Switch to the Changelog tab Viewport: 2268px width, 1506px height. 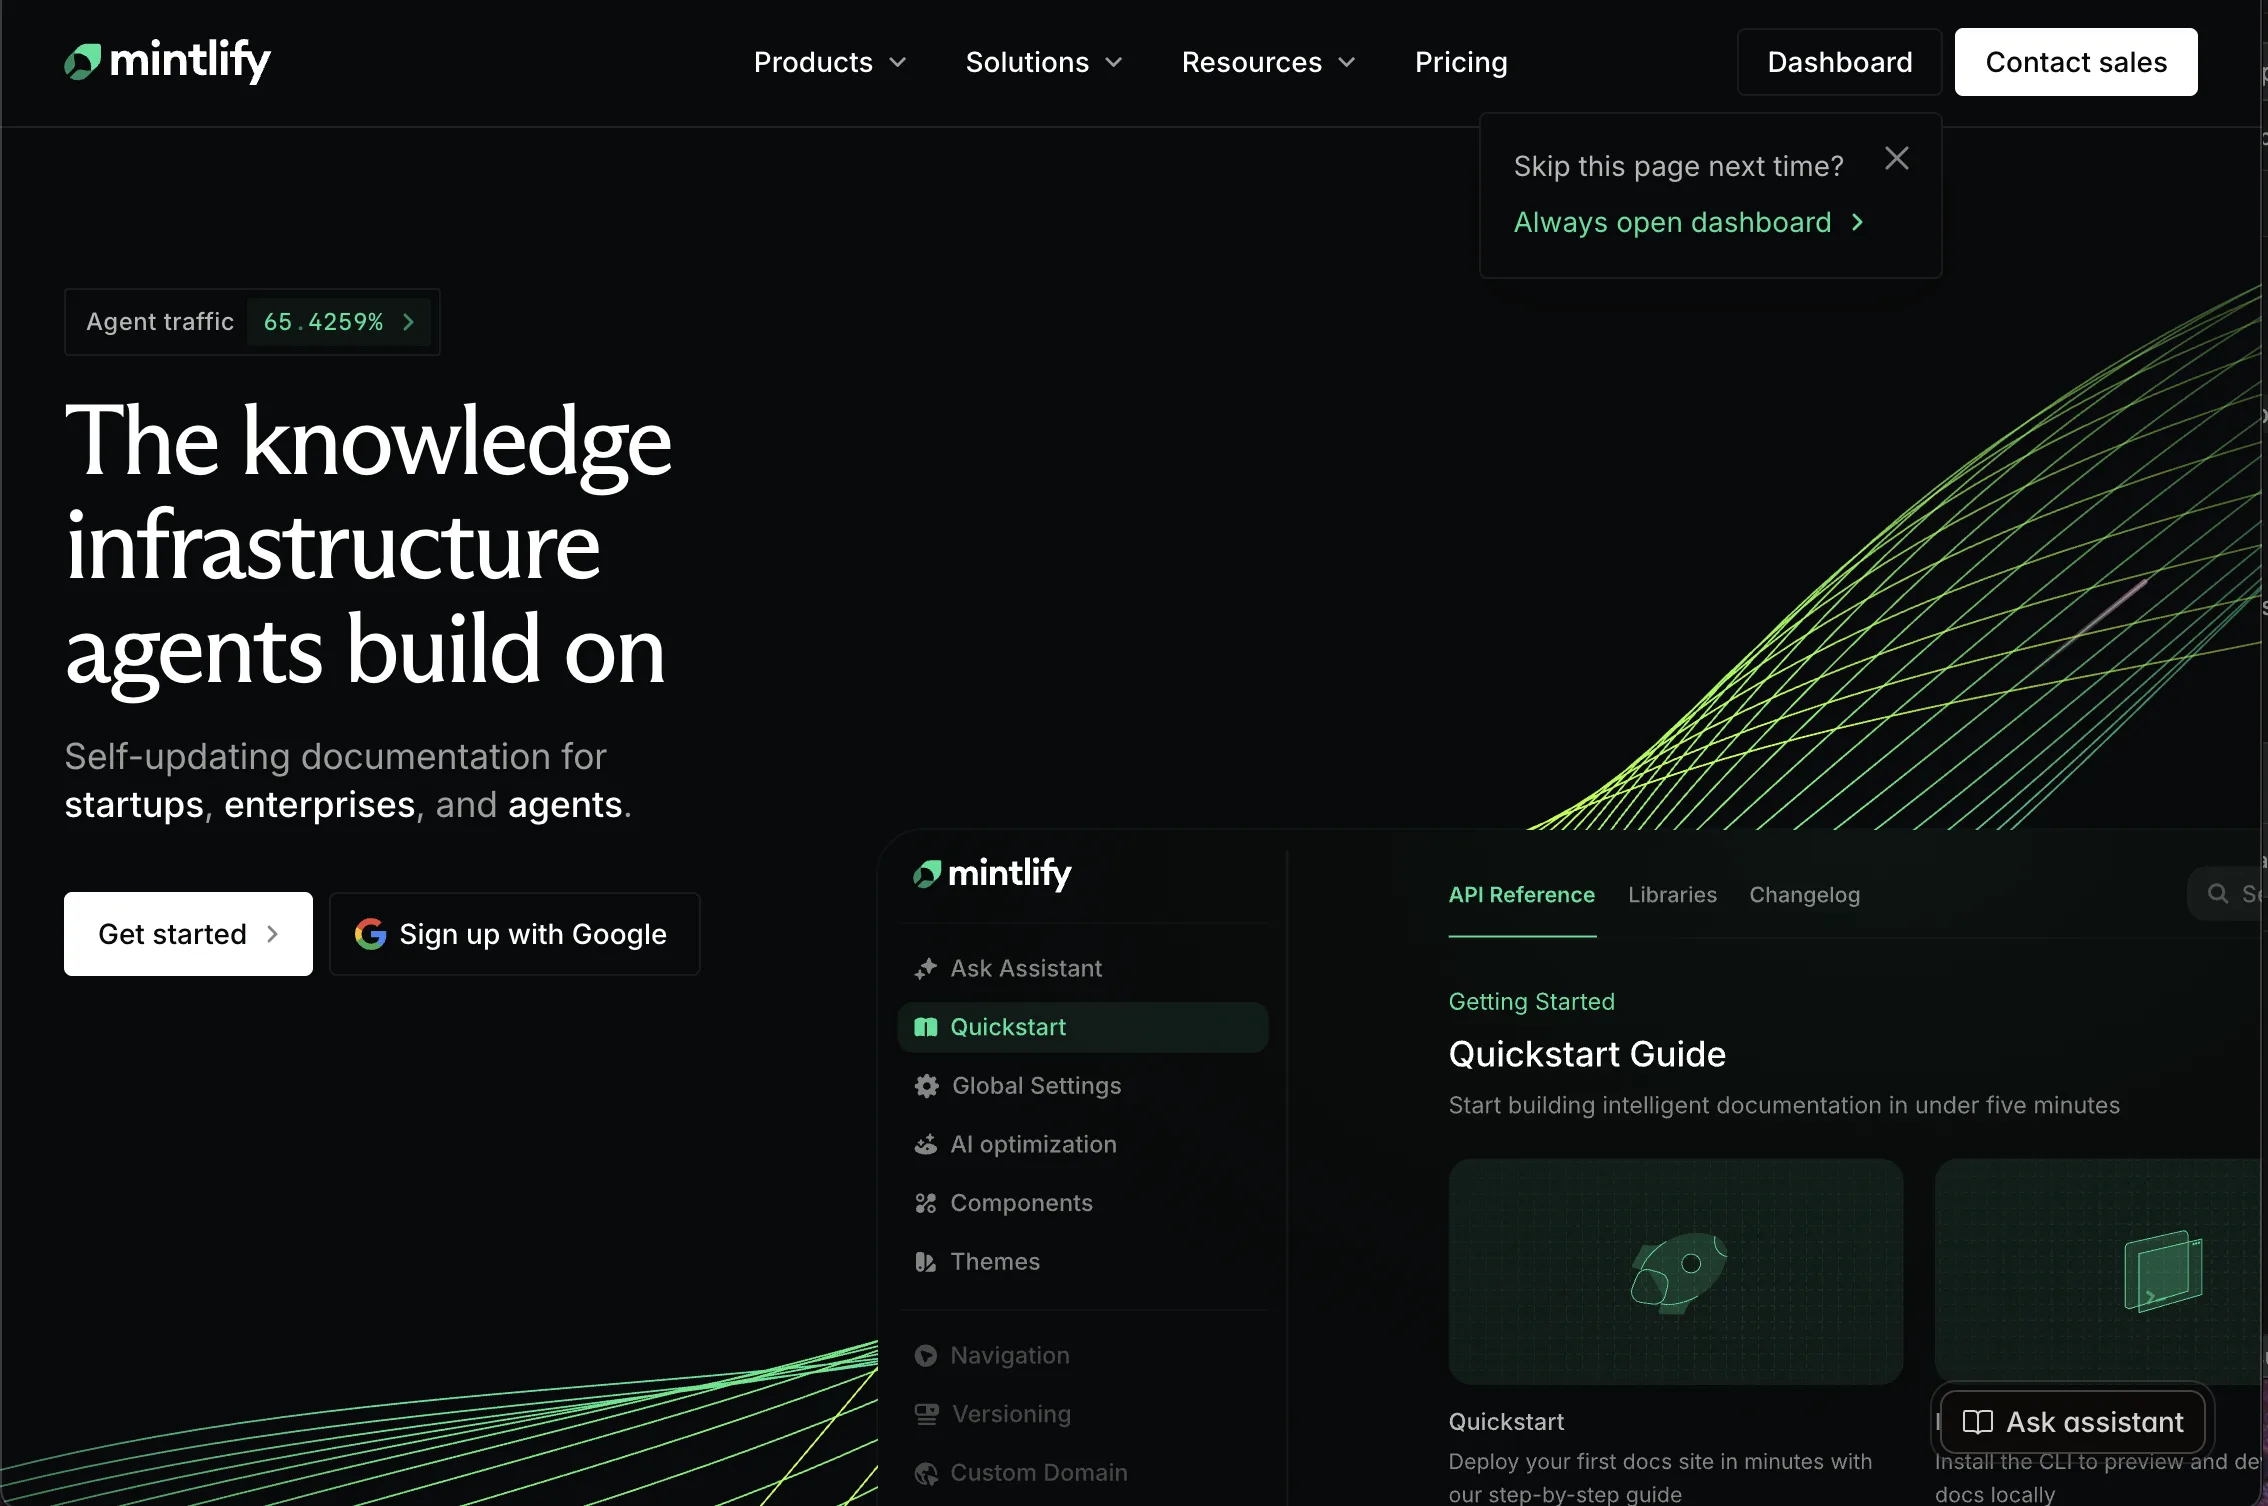1805,895
